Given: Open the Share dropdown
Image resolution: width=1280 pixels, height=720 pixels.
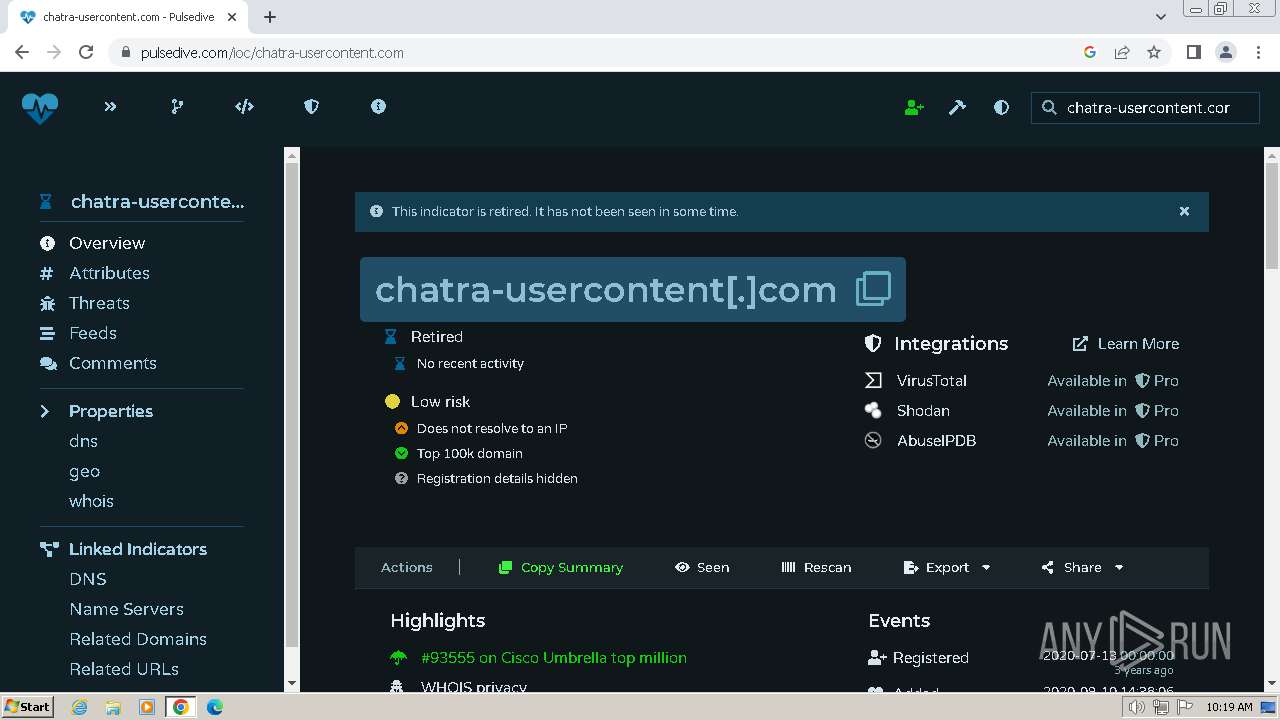Looking at the screenshot, I should click(1083, 567).
